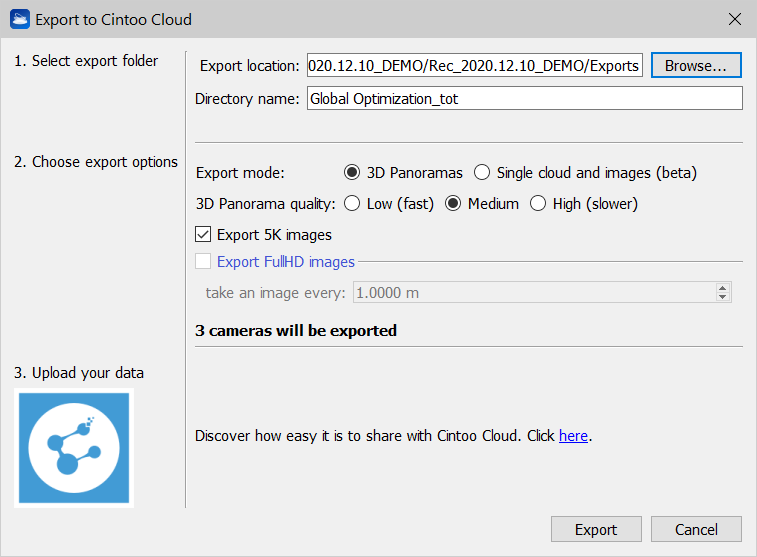Decrease the image interval spinner value
The image size is (757, 557).
[723, 297]
